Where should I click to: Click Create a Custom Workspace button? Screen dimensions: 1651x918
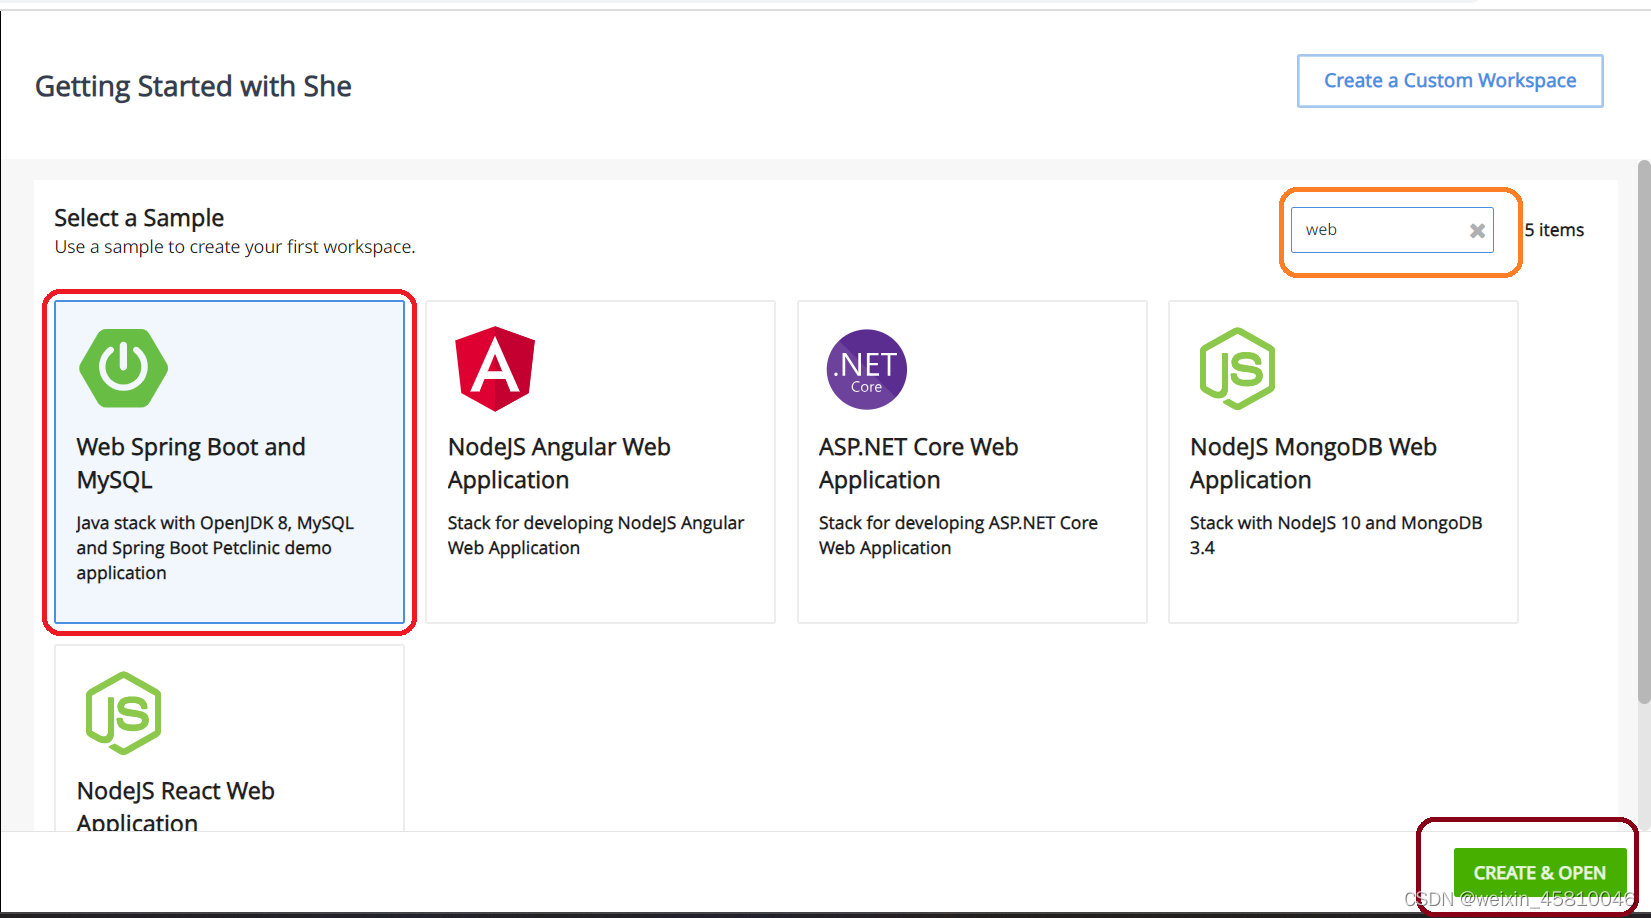tap(1450, 81)
